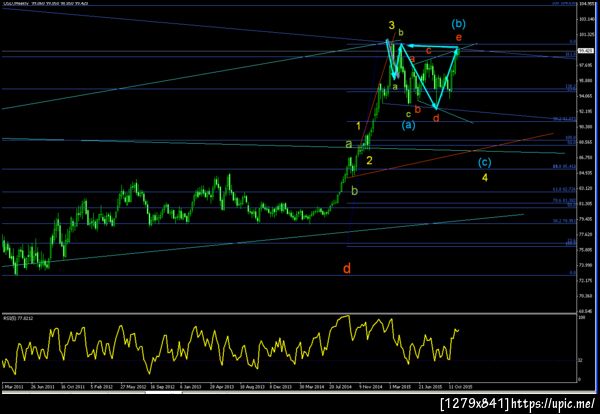Click the price axis value 88.565
600x414 pixels.
(585, 142)
